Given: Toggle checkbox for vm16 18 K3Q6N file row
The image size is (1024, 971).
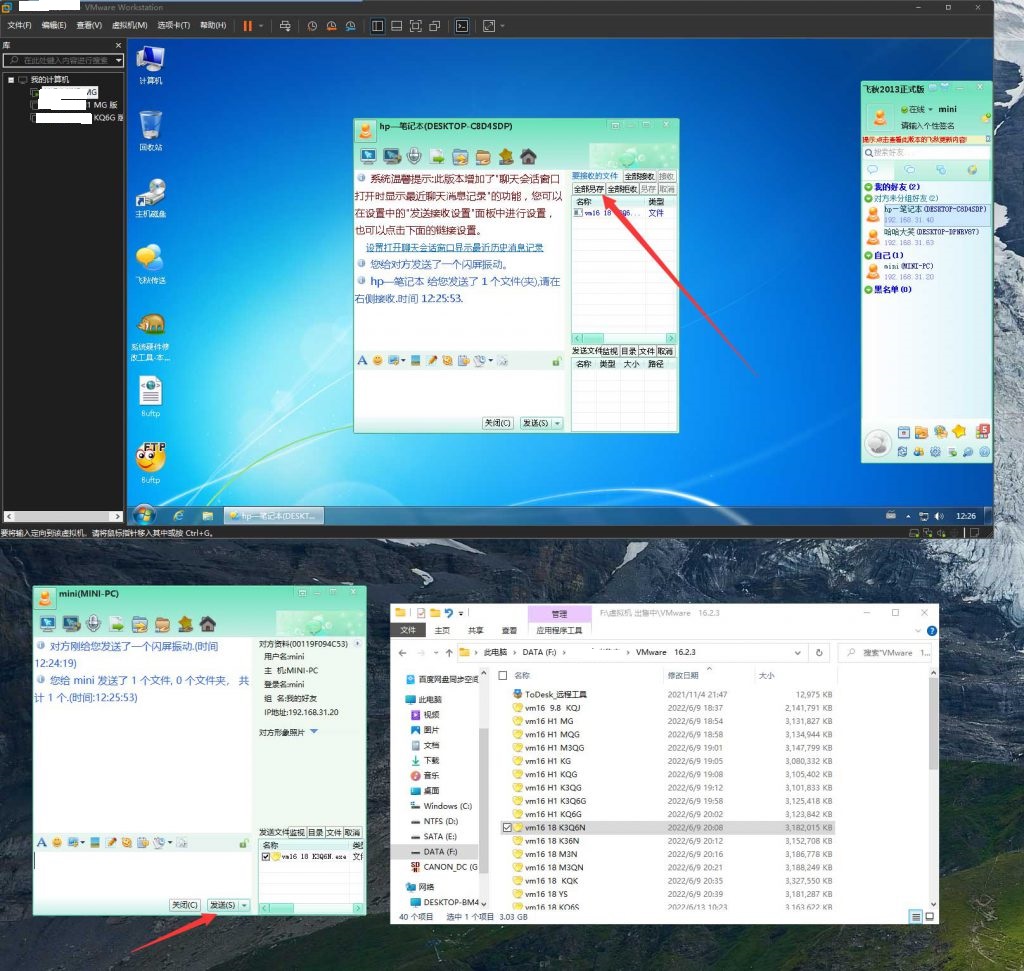Looking at the screenshot, I should tap(507, 828).
